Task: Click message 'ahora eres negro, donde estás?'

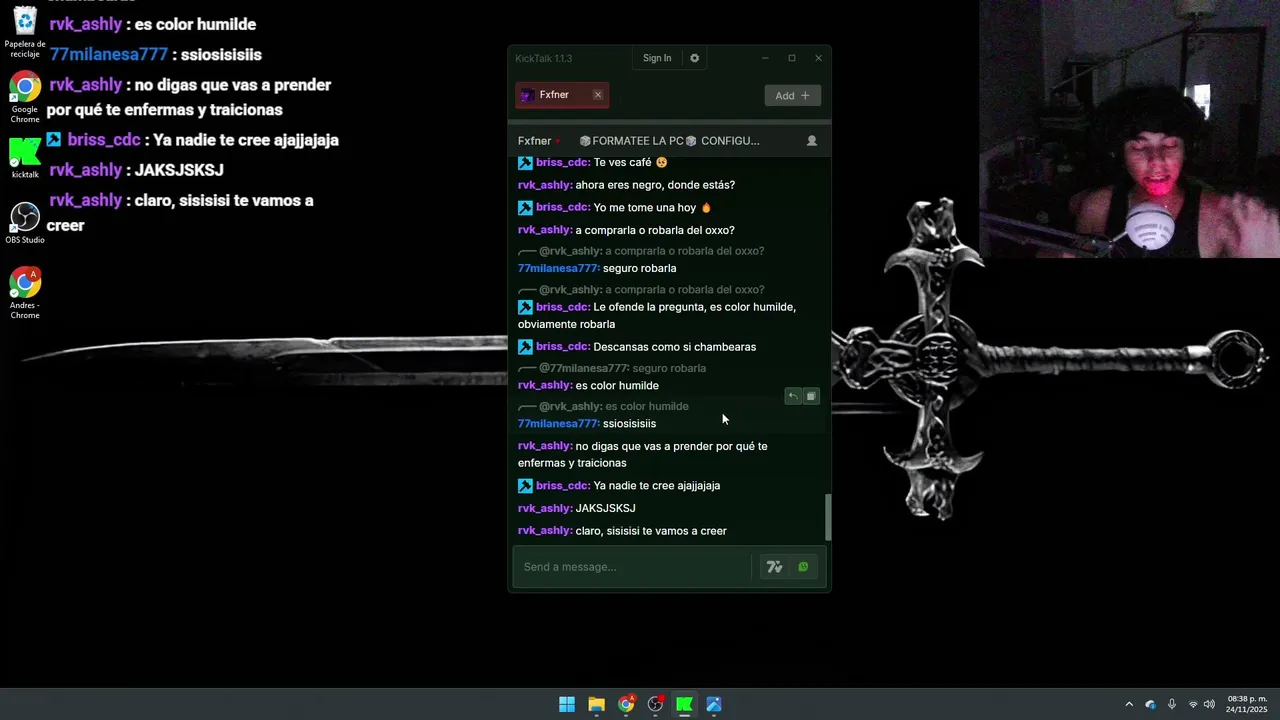Action: (x=655, y=185)
